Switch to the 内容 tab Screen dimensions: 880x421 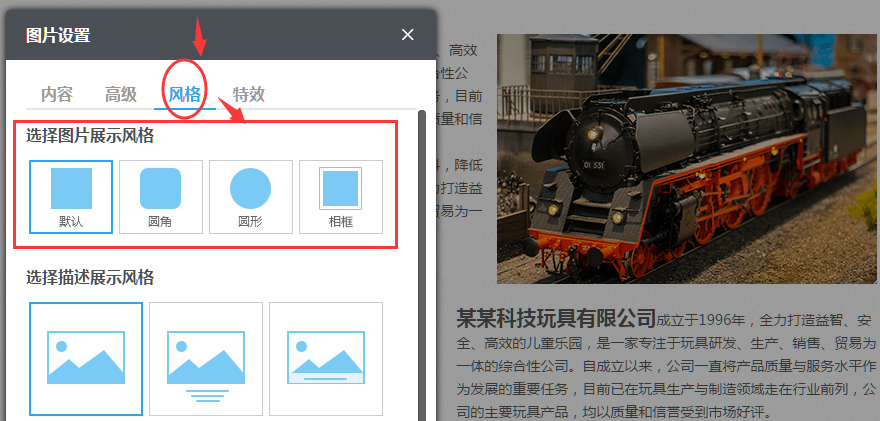coord(57,95)
